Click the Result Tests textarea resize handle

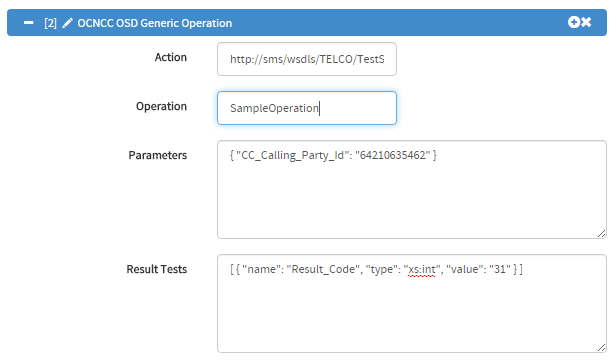tap(601, 347)
